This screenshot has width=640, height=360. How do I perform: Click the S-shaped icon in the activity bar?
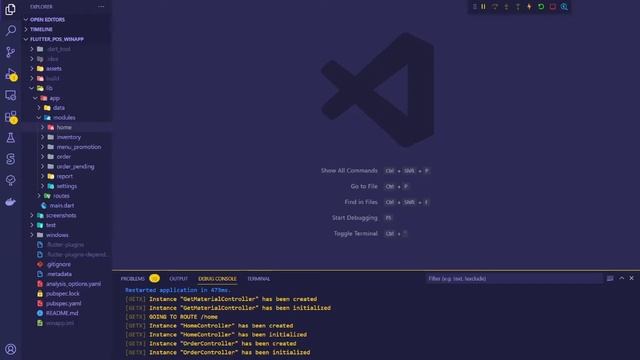(11, 159)
